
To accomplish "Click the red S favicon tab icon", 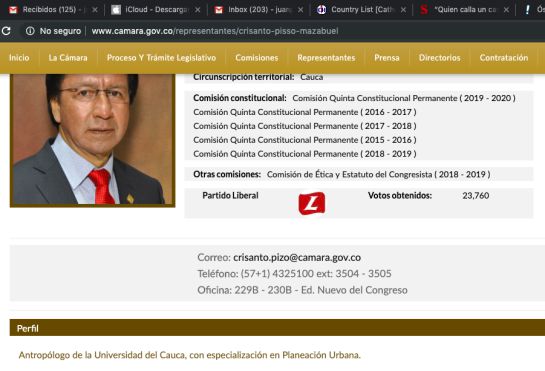I will pos(424,10).
